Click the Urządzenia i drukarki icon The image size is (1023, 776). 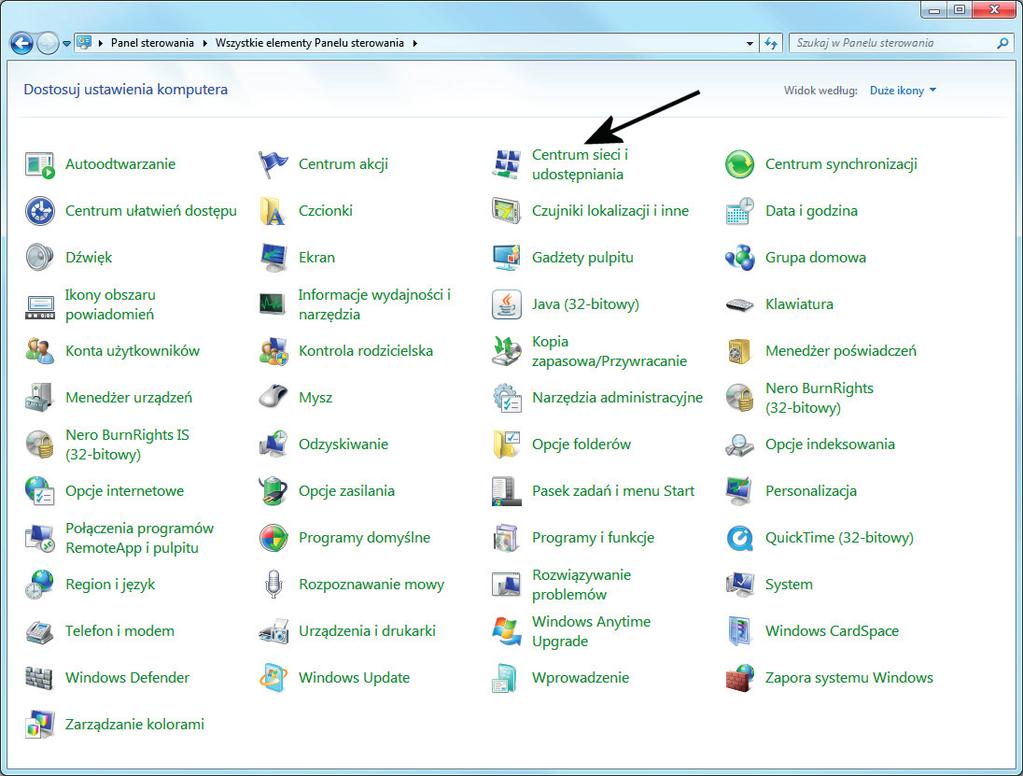273,631
